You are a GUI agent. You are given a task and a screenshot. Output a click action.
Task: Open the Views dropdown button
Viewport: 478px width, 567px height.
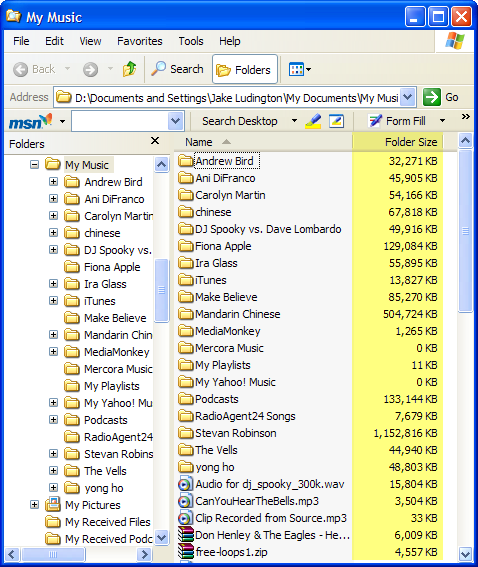click(300, 69)
